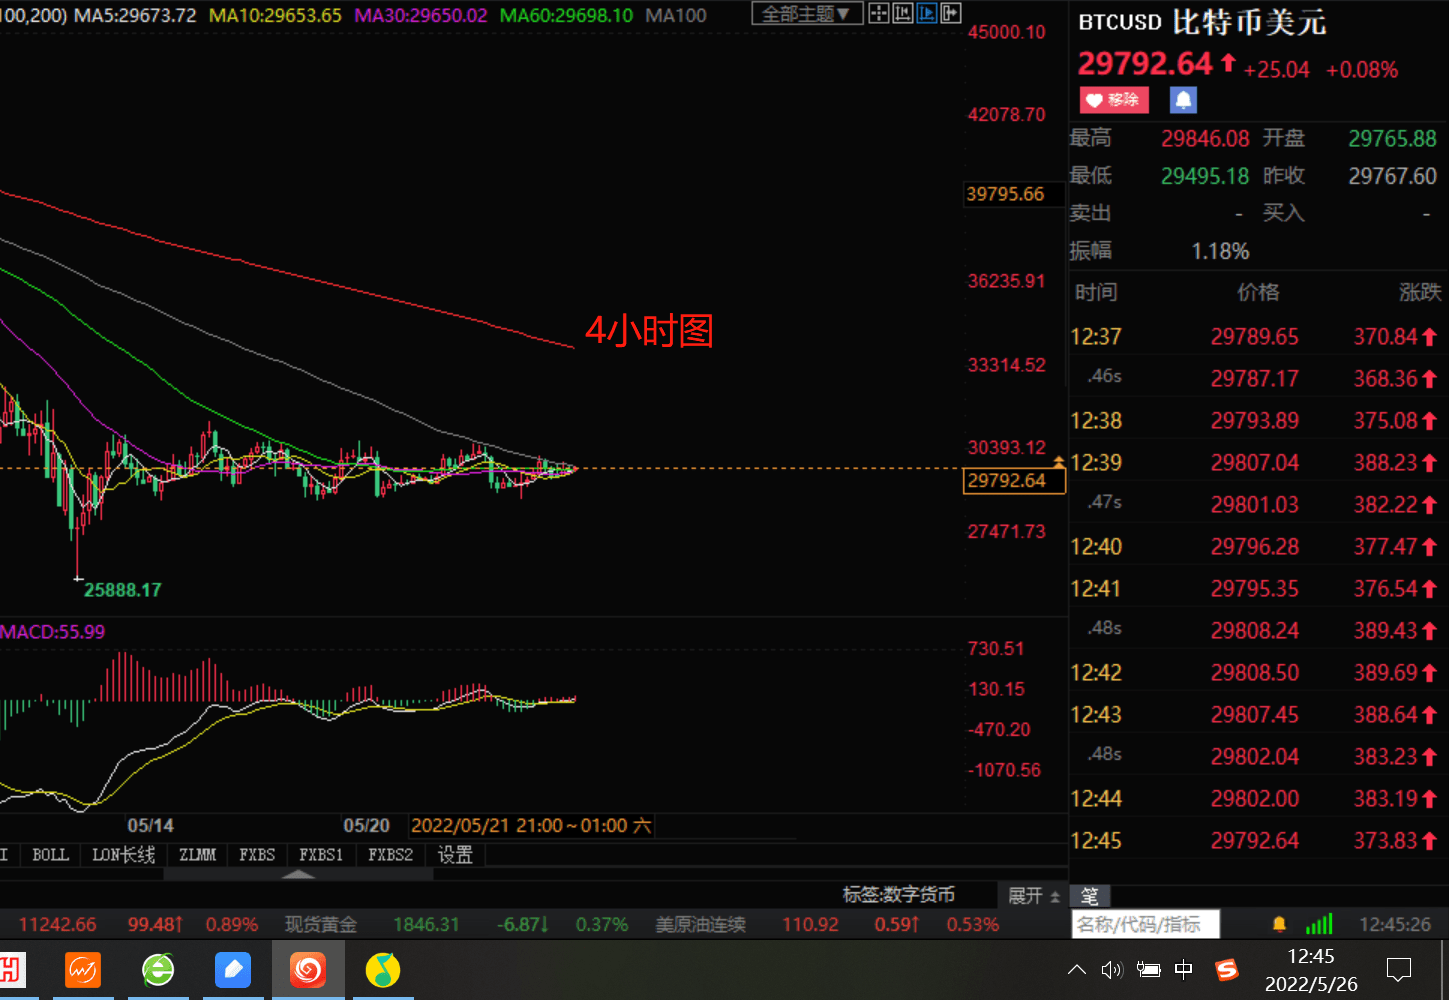Click the 05/20 date on time axis
Image resolution: width=1449 pixels, height=1000 pixels.
tap(366, 826)
